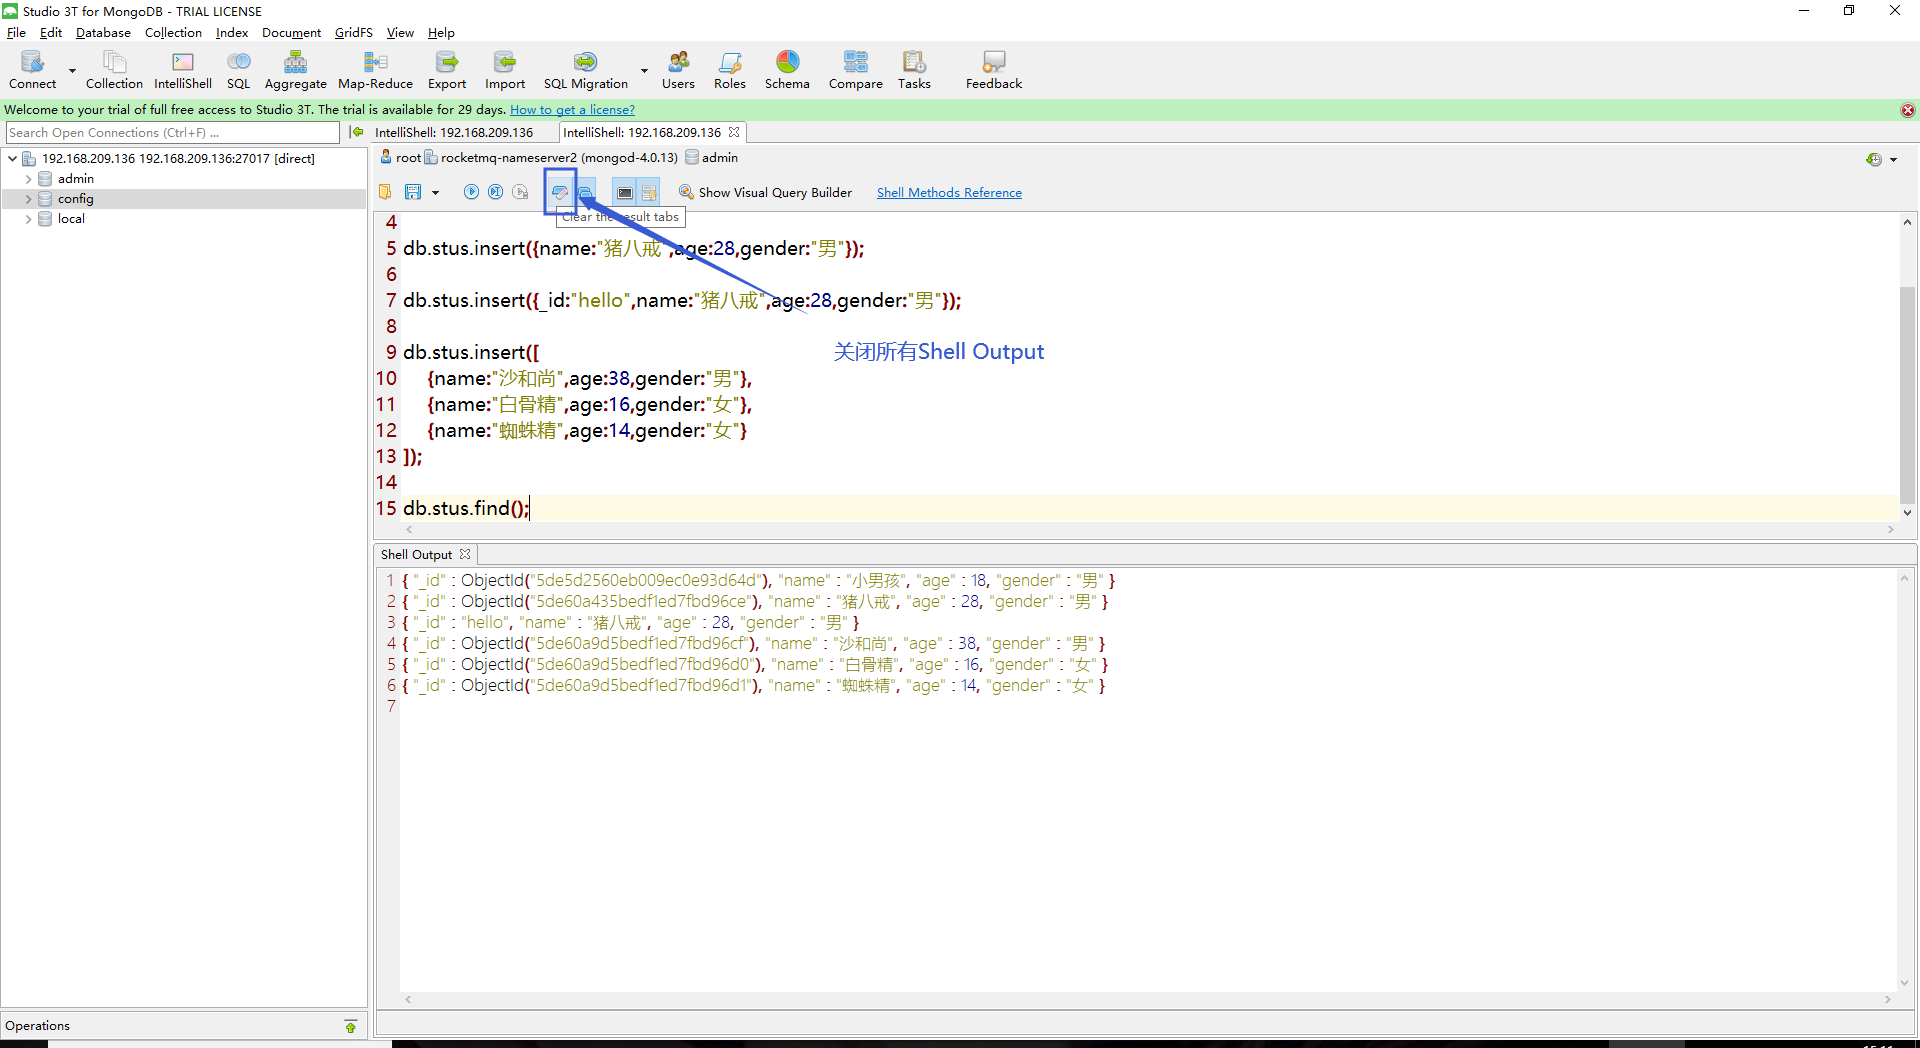Open the Database menu
This screenshot has height=1048, width=1920.
pyautogui.click(x=103, y=33)
